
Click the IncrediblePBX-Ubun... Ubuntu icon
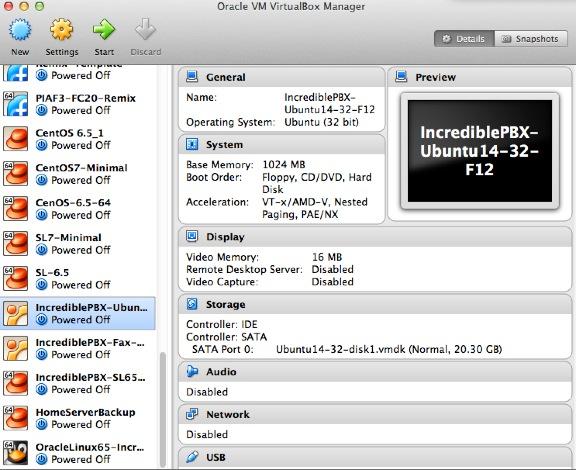(x=15, y=313)
